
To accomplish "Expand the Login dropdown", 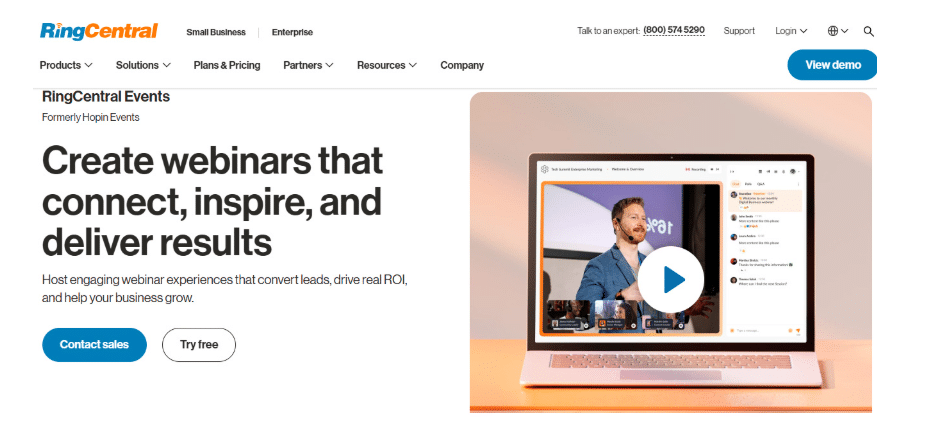I will click(791, 31).
